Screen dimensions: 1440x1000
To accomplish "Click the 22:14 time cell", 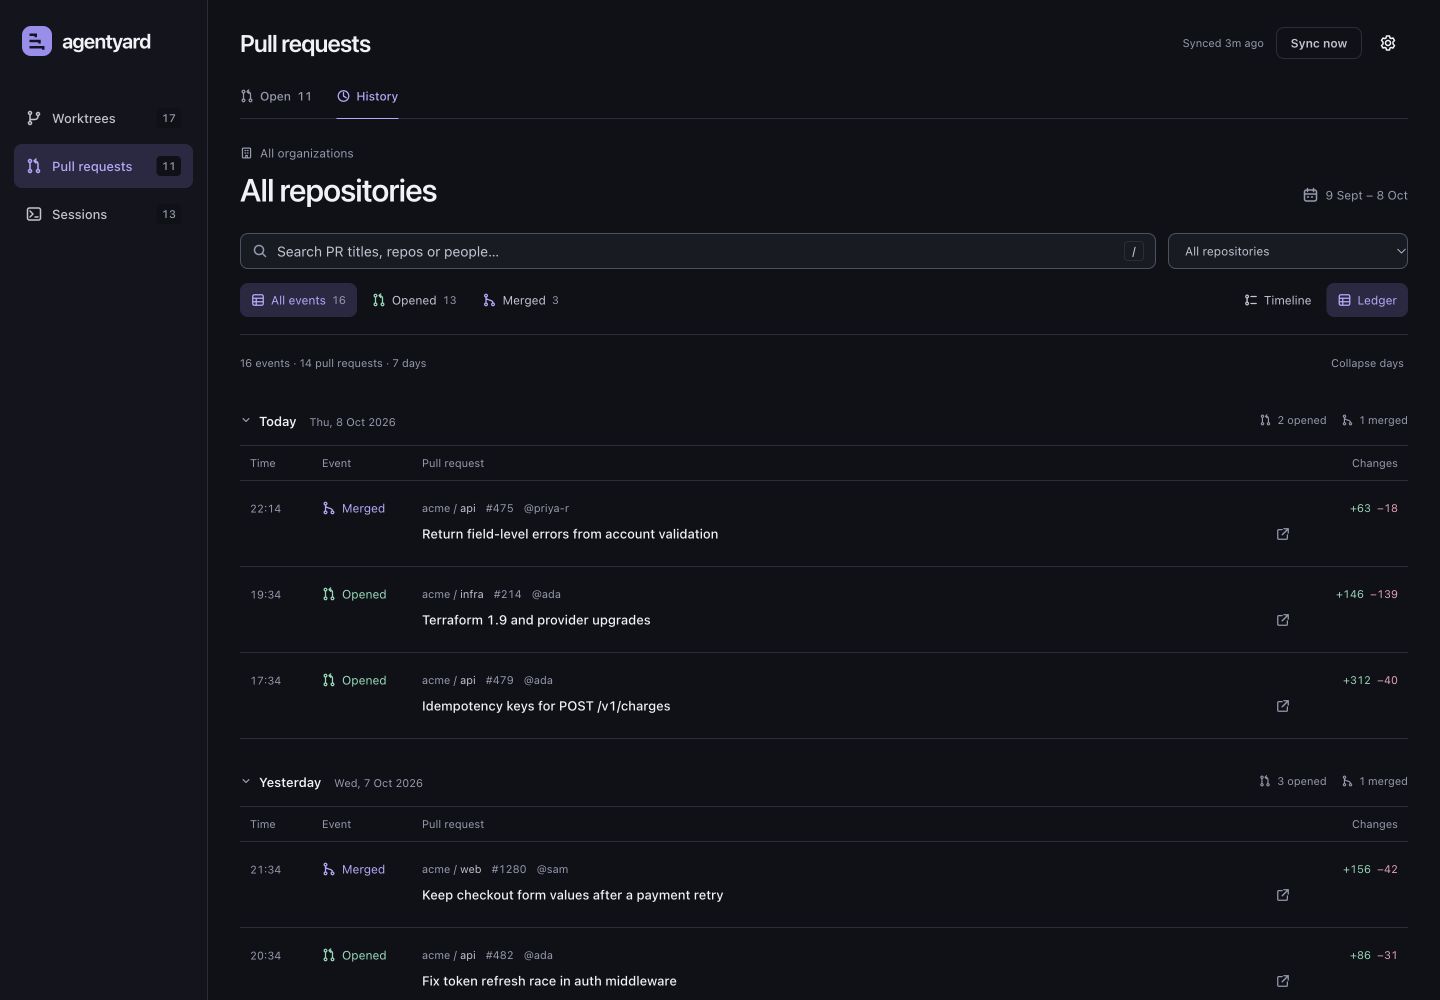I will [x=265, y=509].
